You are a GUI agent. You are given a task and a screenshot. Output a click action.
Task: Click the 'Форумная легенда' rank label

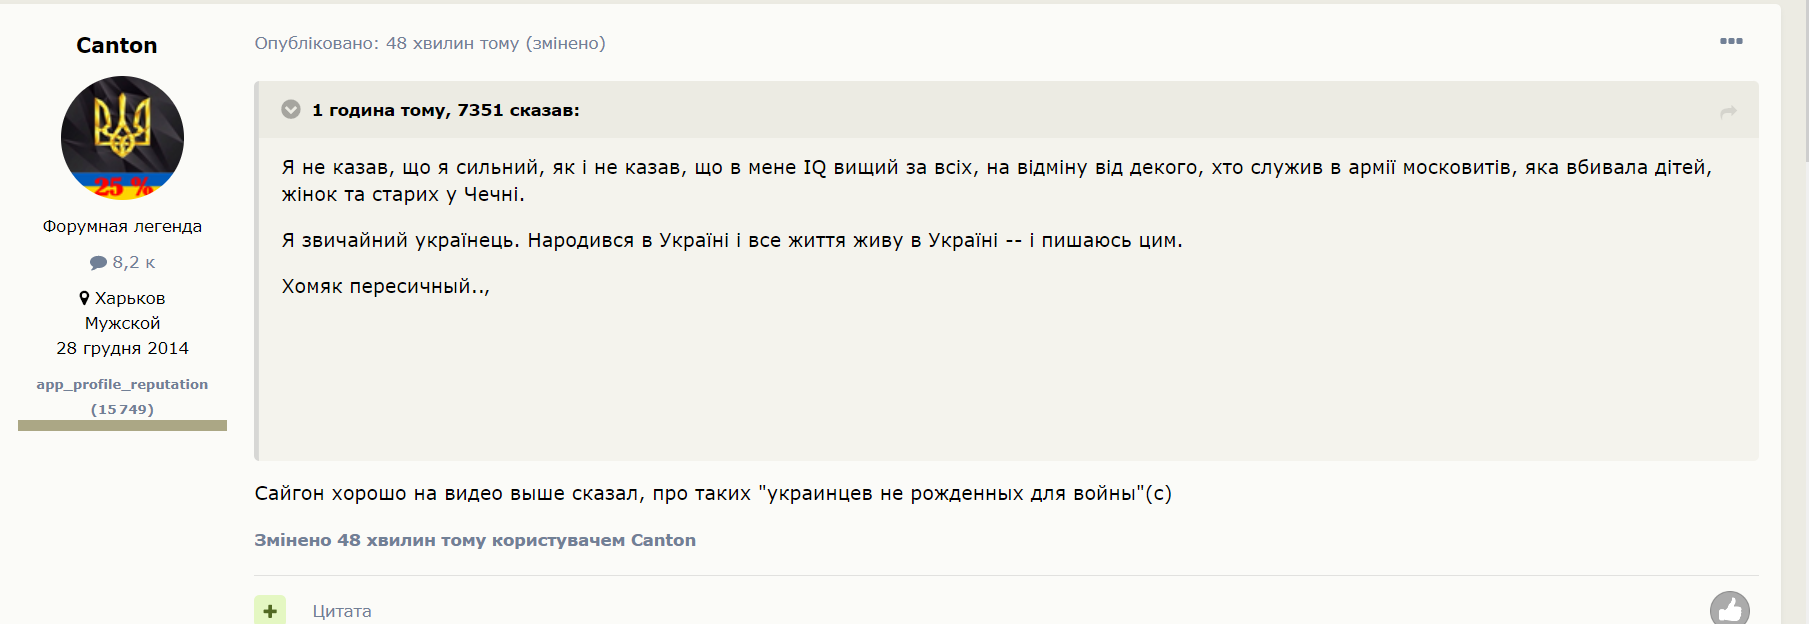click(122, 226)
